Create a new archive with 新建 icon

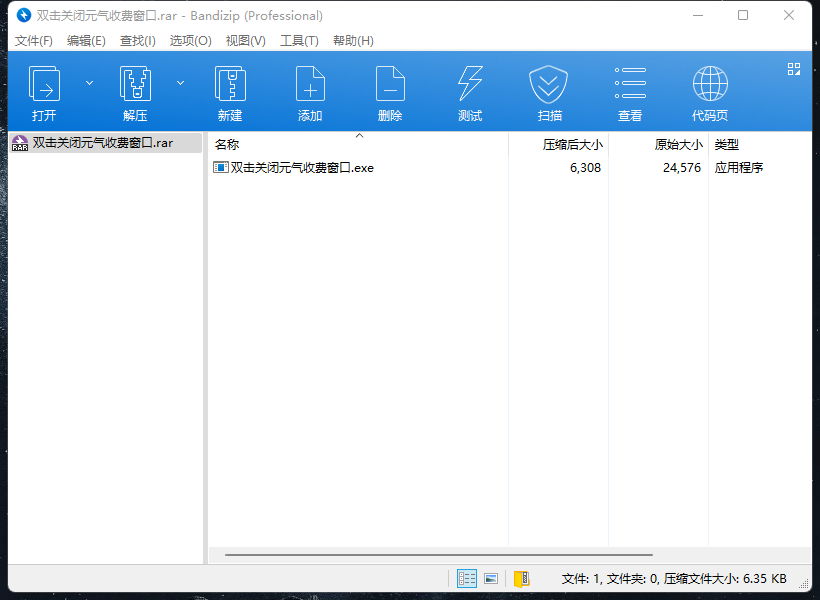point(230,84)
